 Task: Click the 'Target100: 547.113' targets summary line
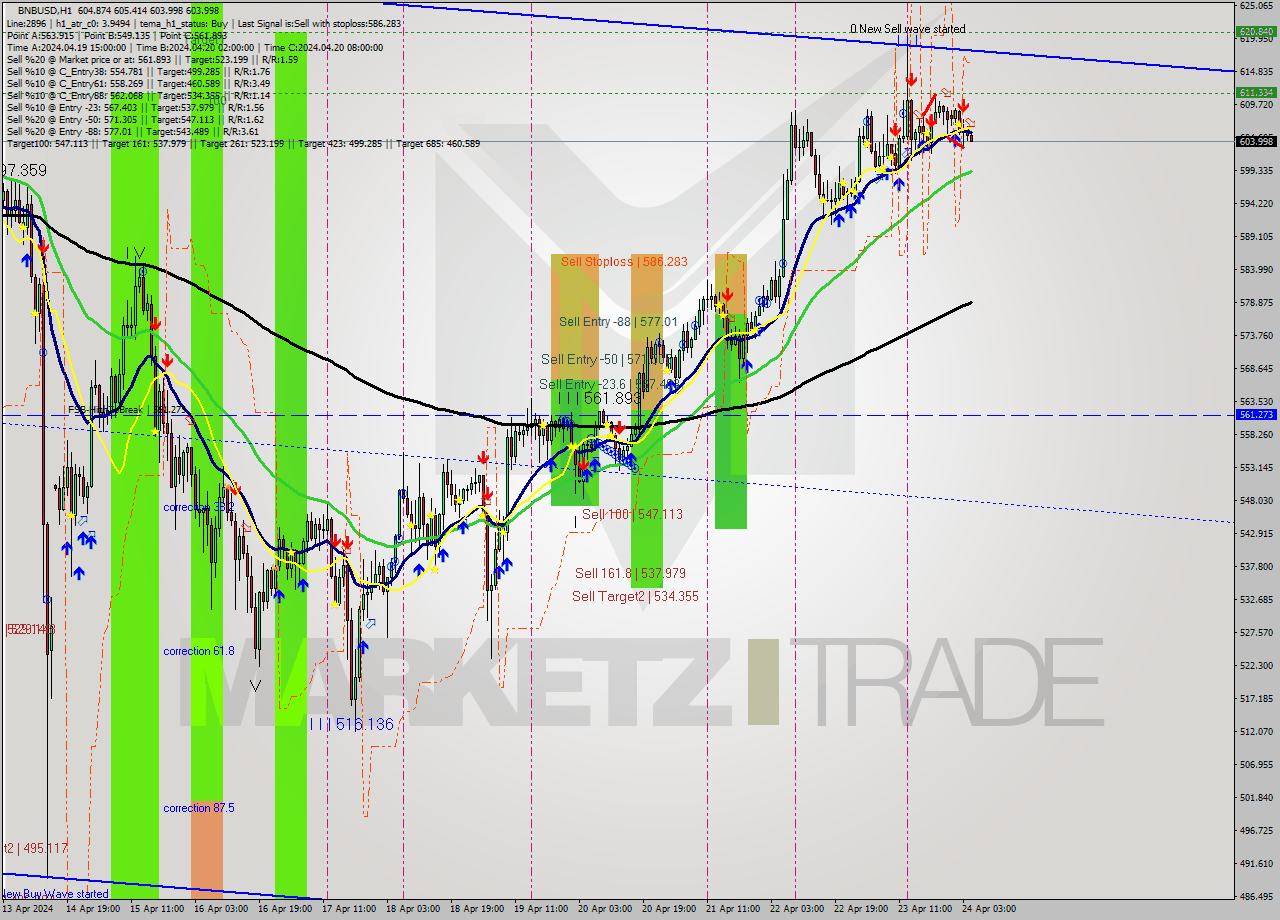(x=243, y=143)
